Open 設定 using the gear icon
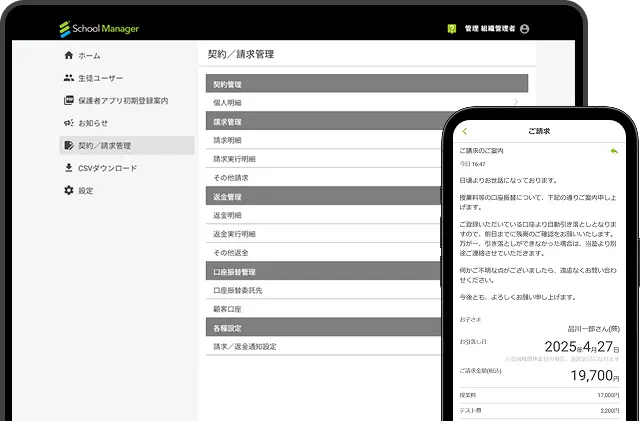This screenshot has width=640, height=421. [x=68, y=190]
